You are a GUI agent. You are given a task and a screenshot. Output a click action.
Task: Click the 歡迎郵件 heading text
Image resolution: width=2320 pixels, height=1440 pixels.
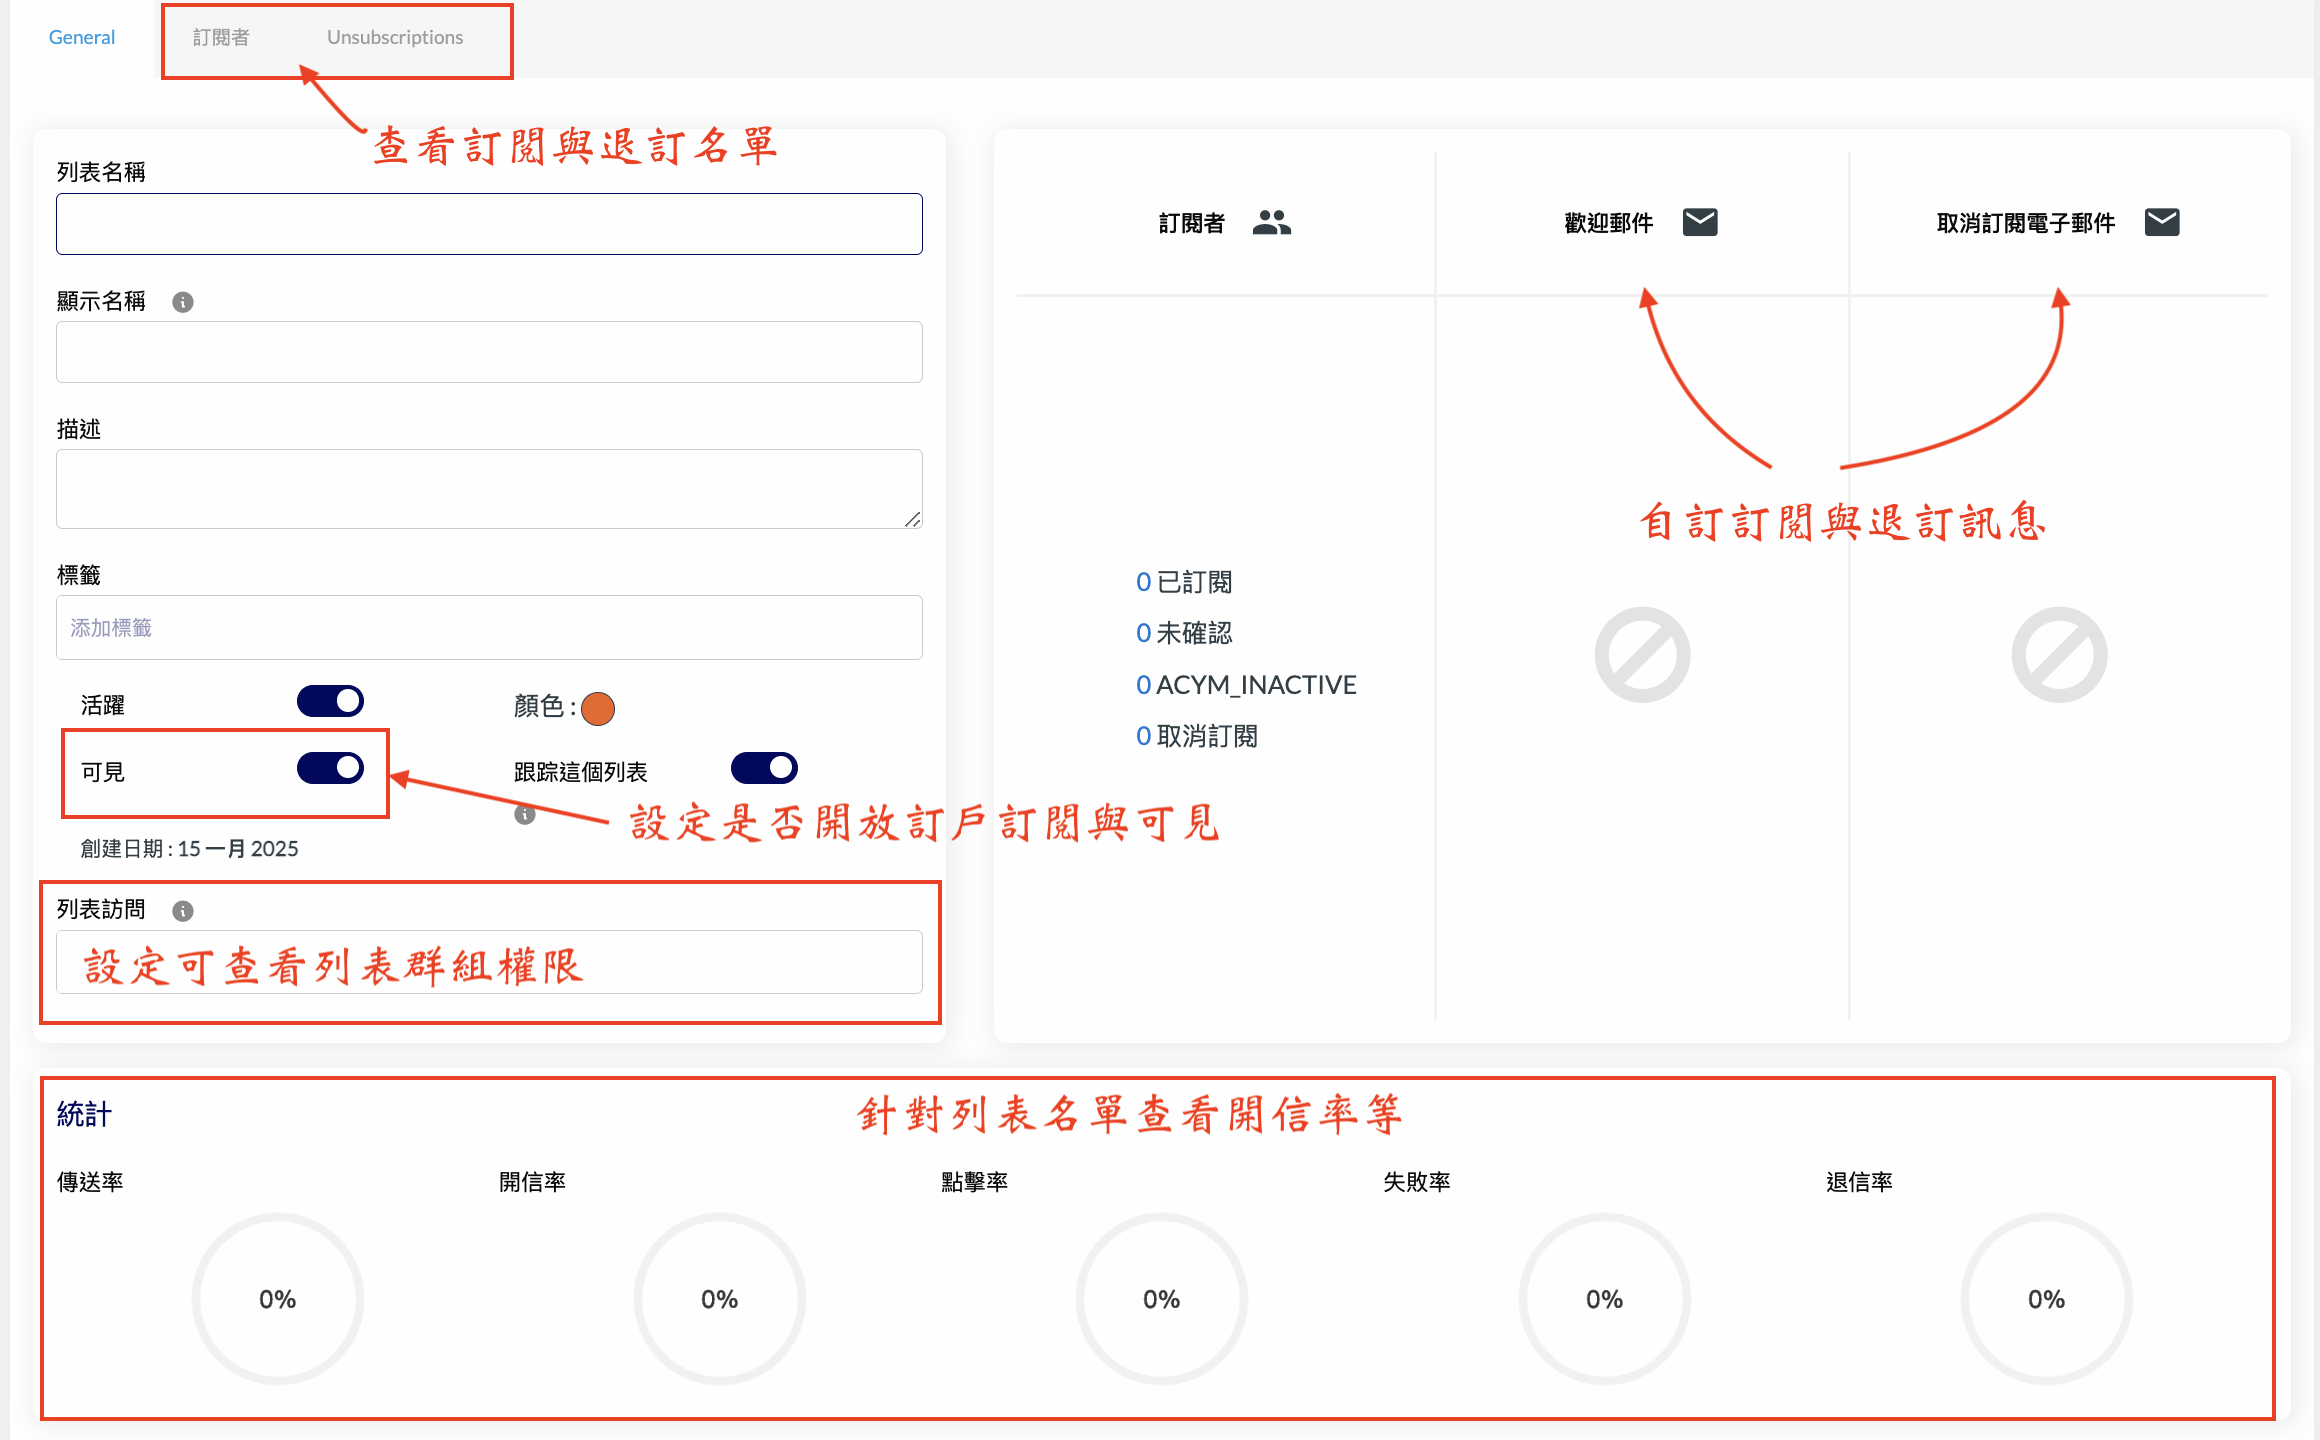[x=1608, y=223]
